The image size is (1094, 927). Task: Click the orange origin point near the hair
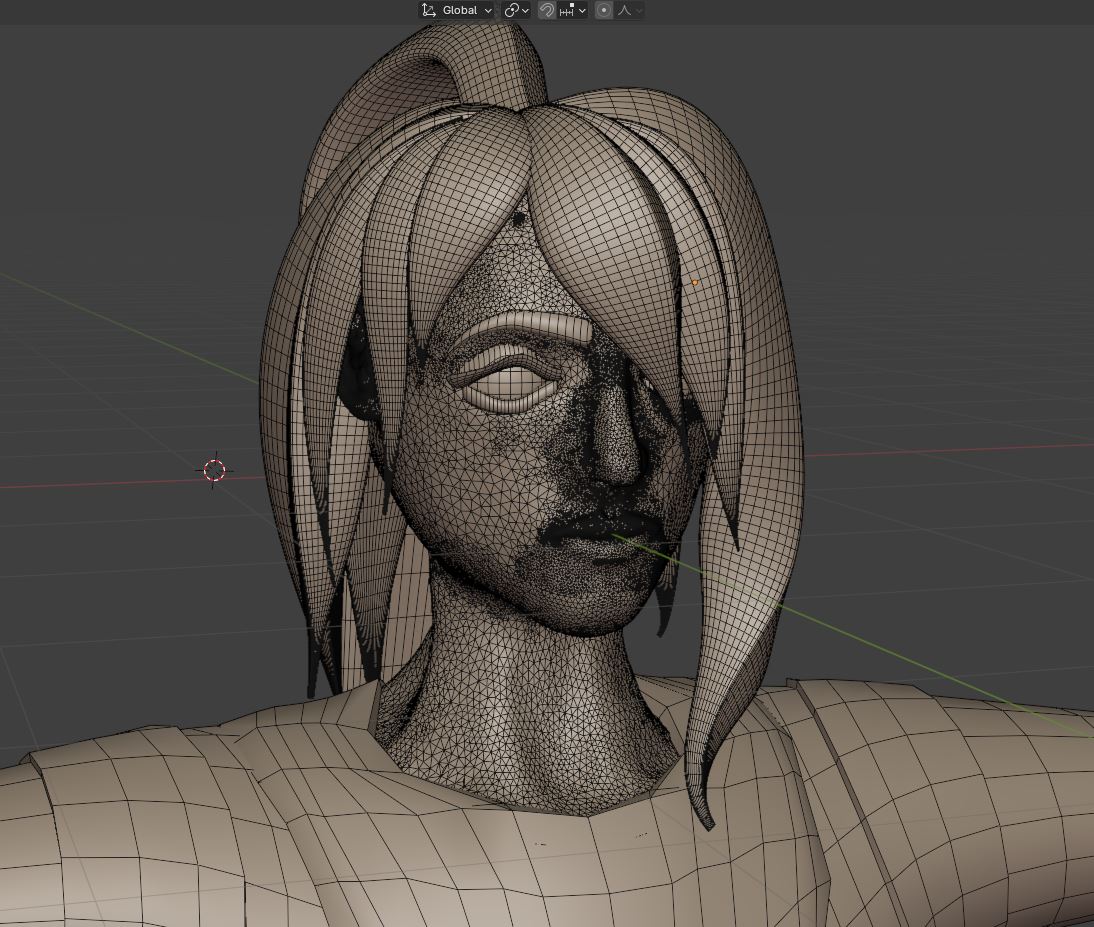pyautogui.click(x=695, y=282)
